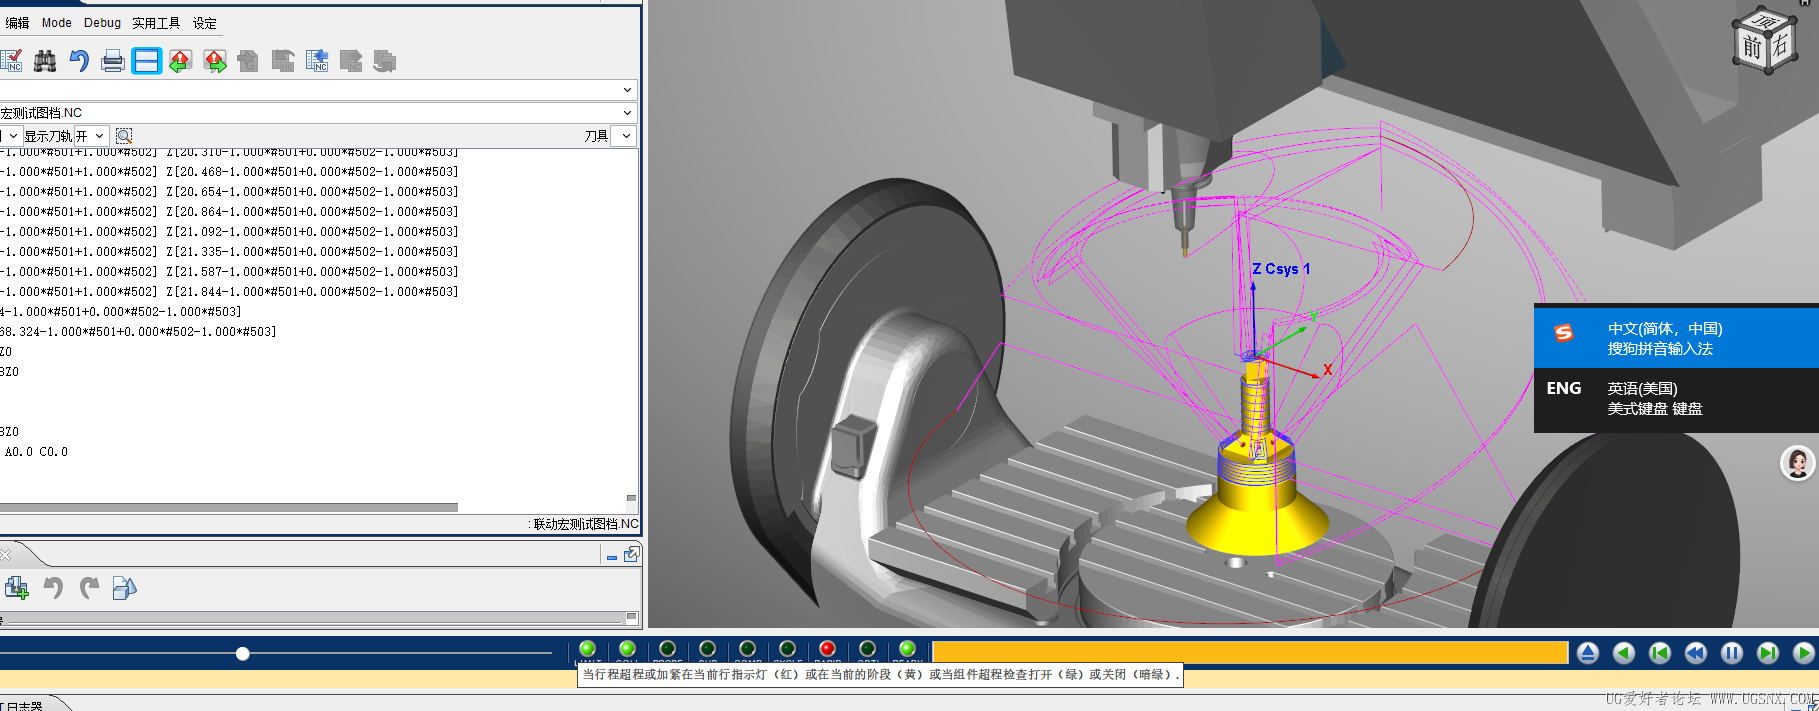Toggle the red RAPID indicator light
The width and height of the screenshot is (1819, 711).
[828, 649]
